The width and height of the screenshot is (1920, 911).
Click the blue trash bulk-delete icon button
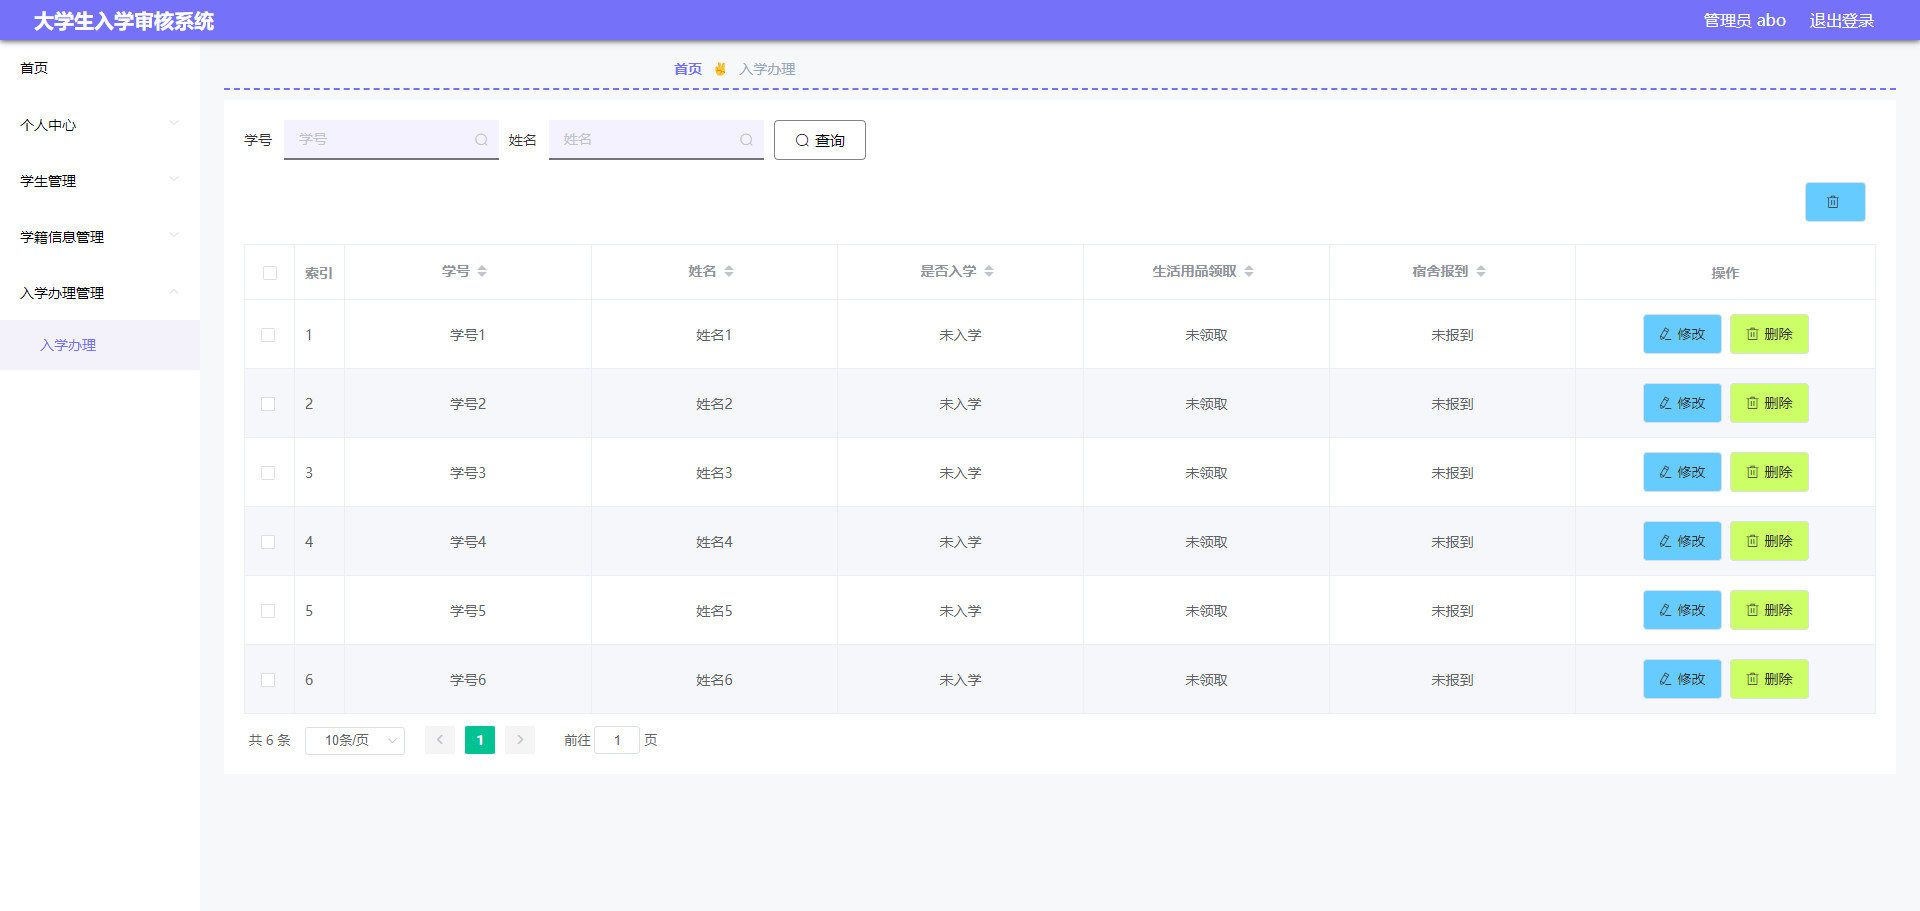pyautogui.click(x=1834, y=202)
